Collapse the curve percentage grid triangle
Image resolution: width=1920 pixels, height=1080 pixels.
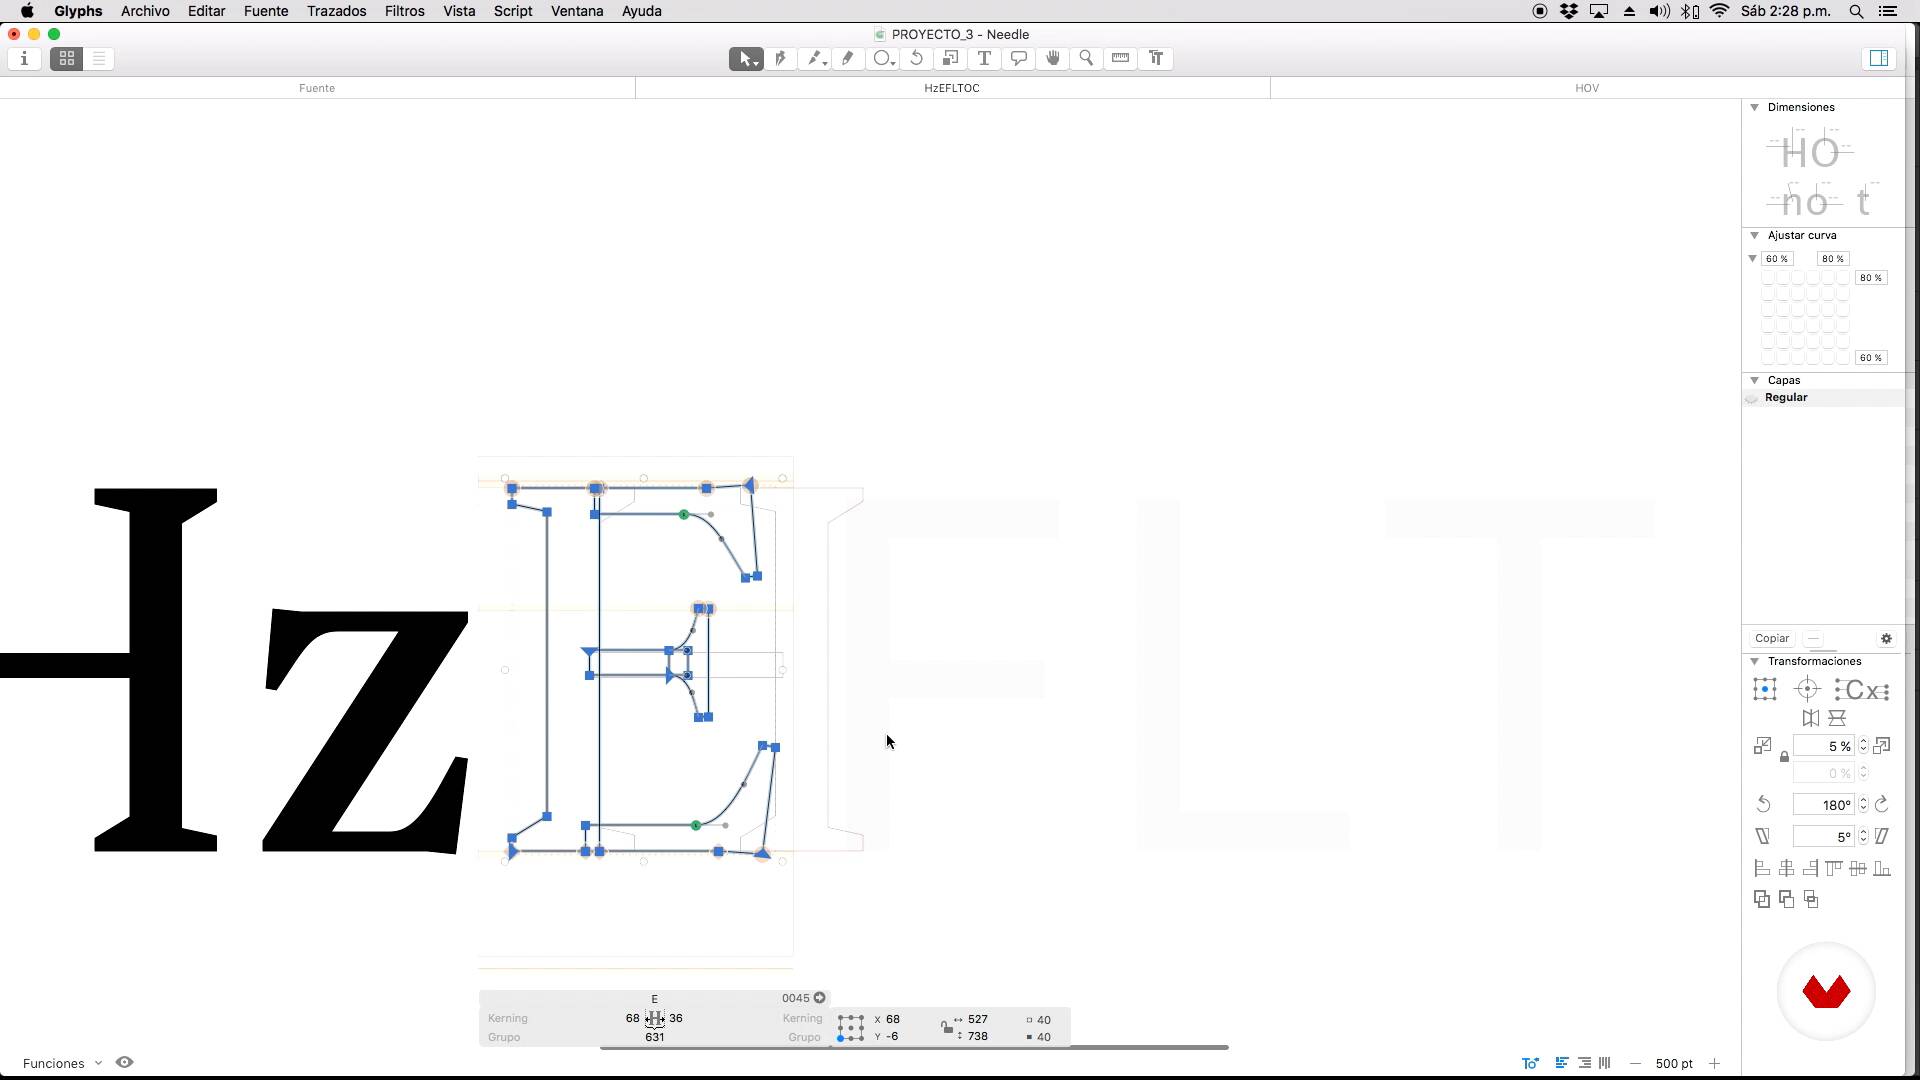1752,258
